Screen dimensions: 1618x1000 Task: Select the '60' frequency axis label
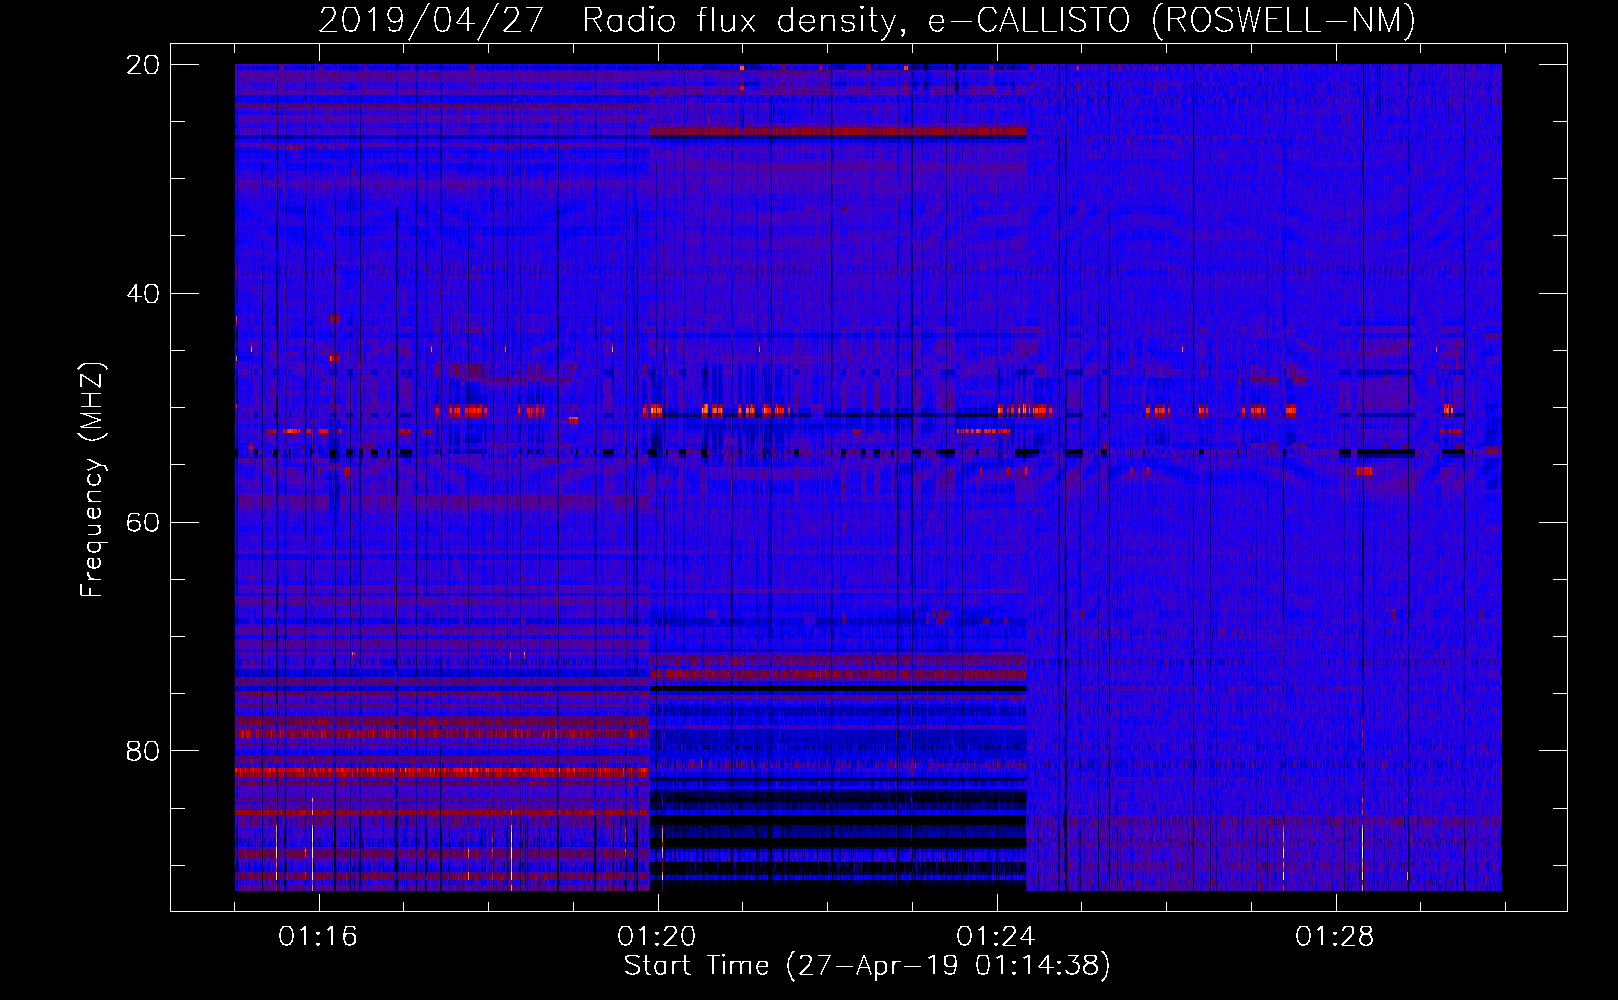pyautogui.click(x=143, y=523)
